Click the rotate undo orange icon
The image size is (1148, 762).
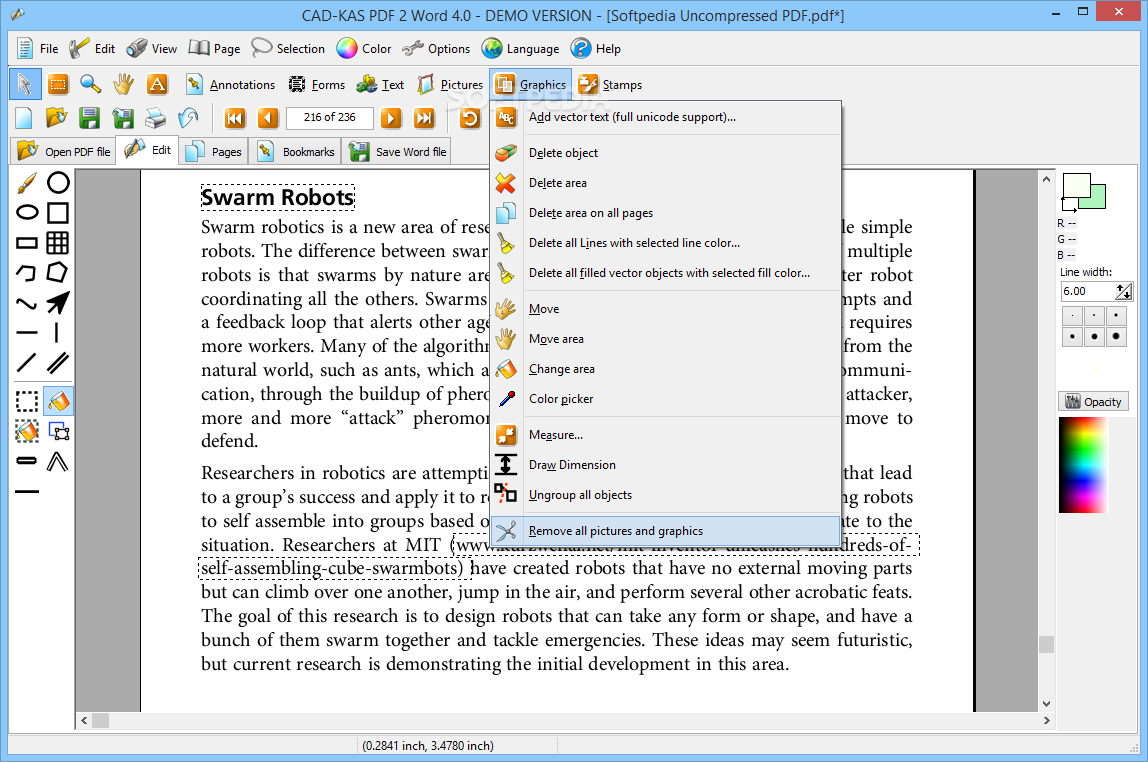tap(469, 118)
